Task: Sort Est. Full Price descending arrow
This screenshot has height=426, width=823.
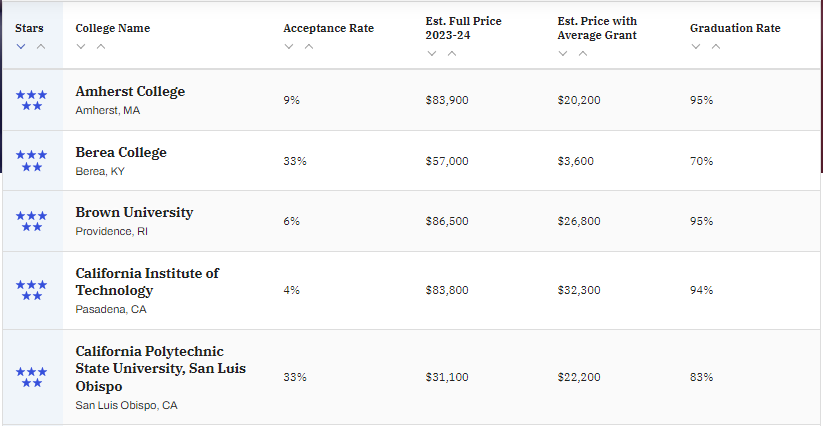Action: tap(432, 53)
